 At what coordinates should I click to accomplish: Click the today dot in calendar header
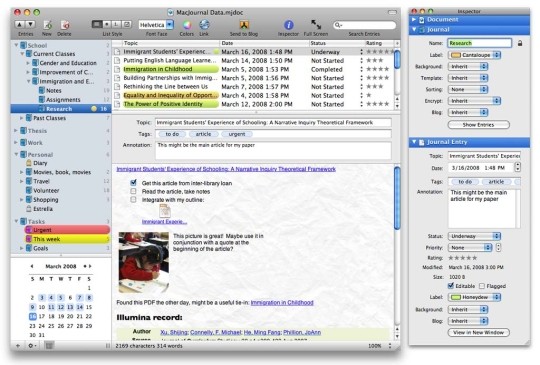click(x=85, y=266)
